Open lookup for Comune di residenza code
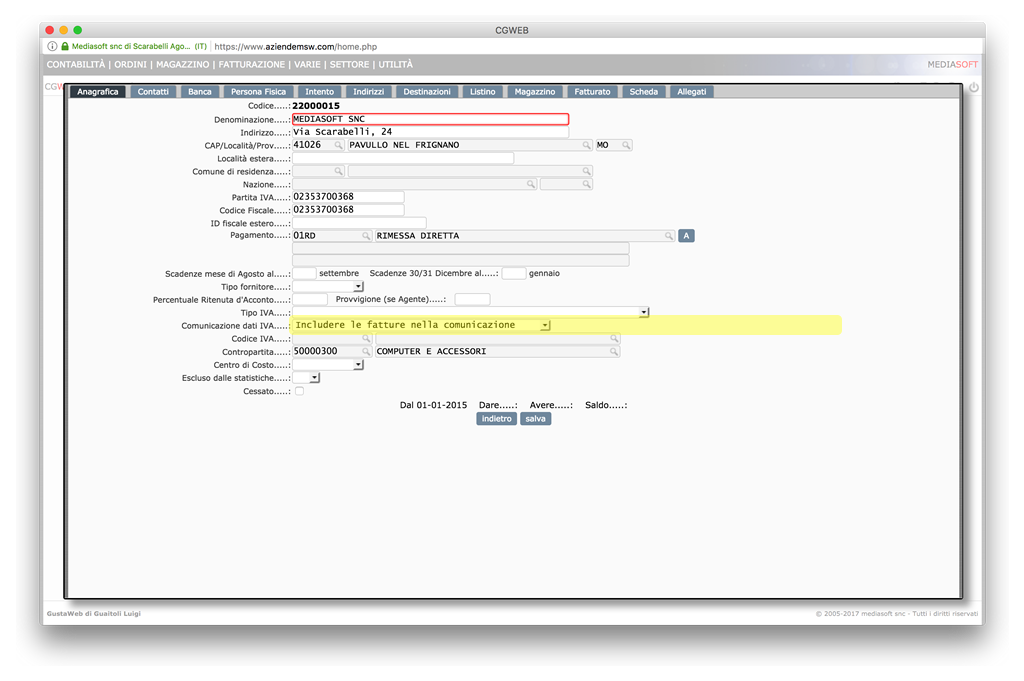Image resolution: width=1024 pixels, height=681 pixels. (338, 171)
